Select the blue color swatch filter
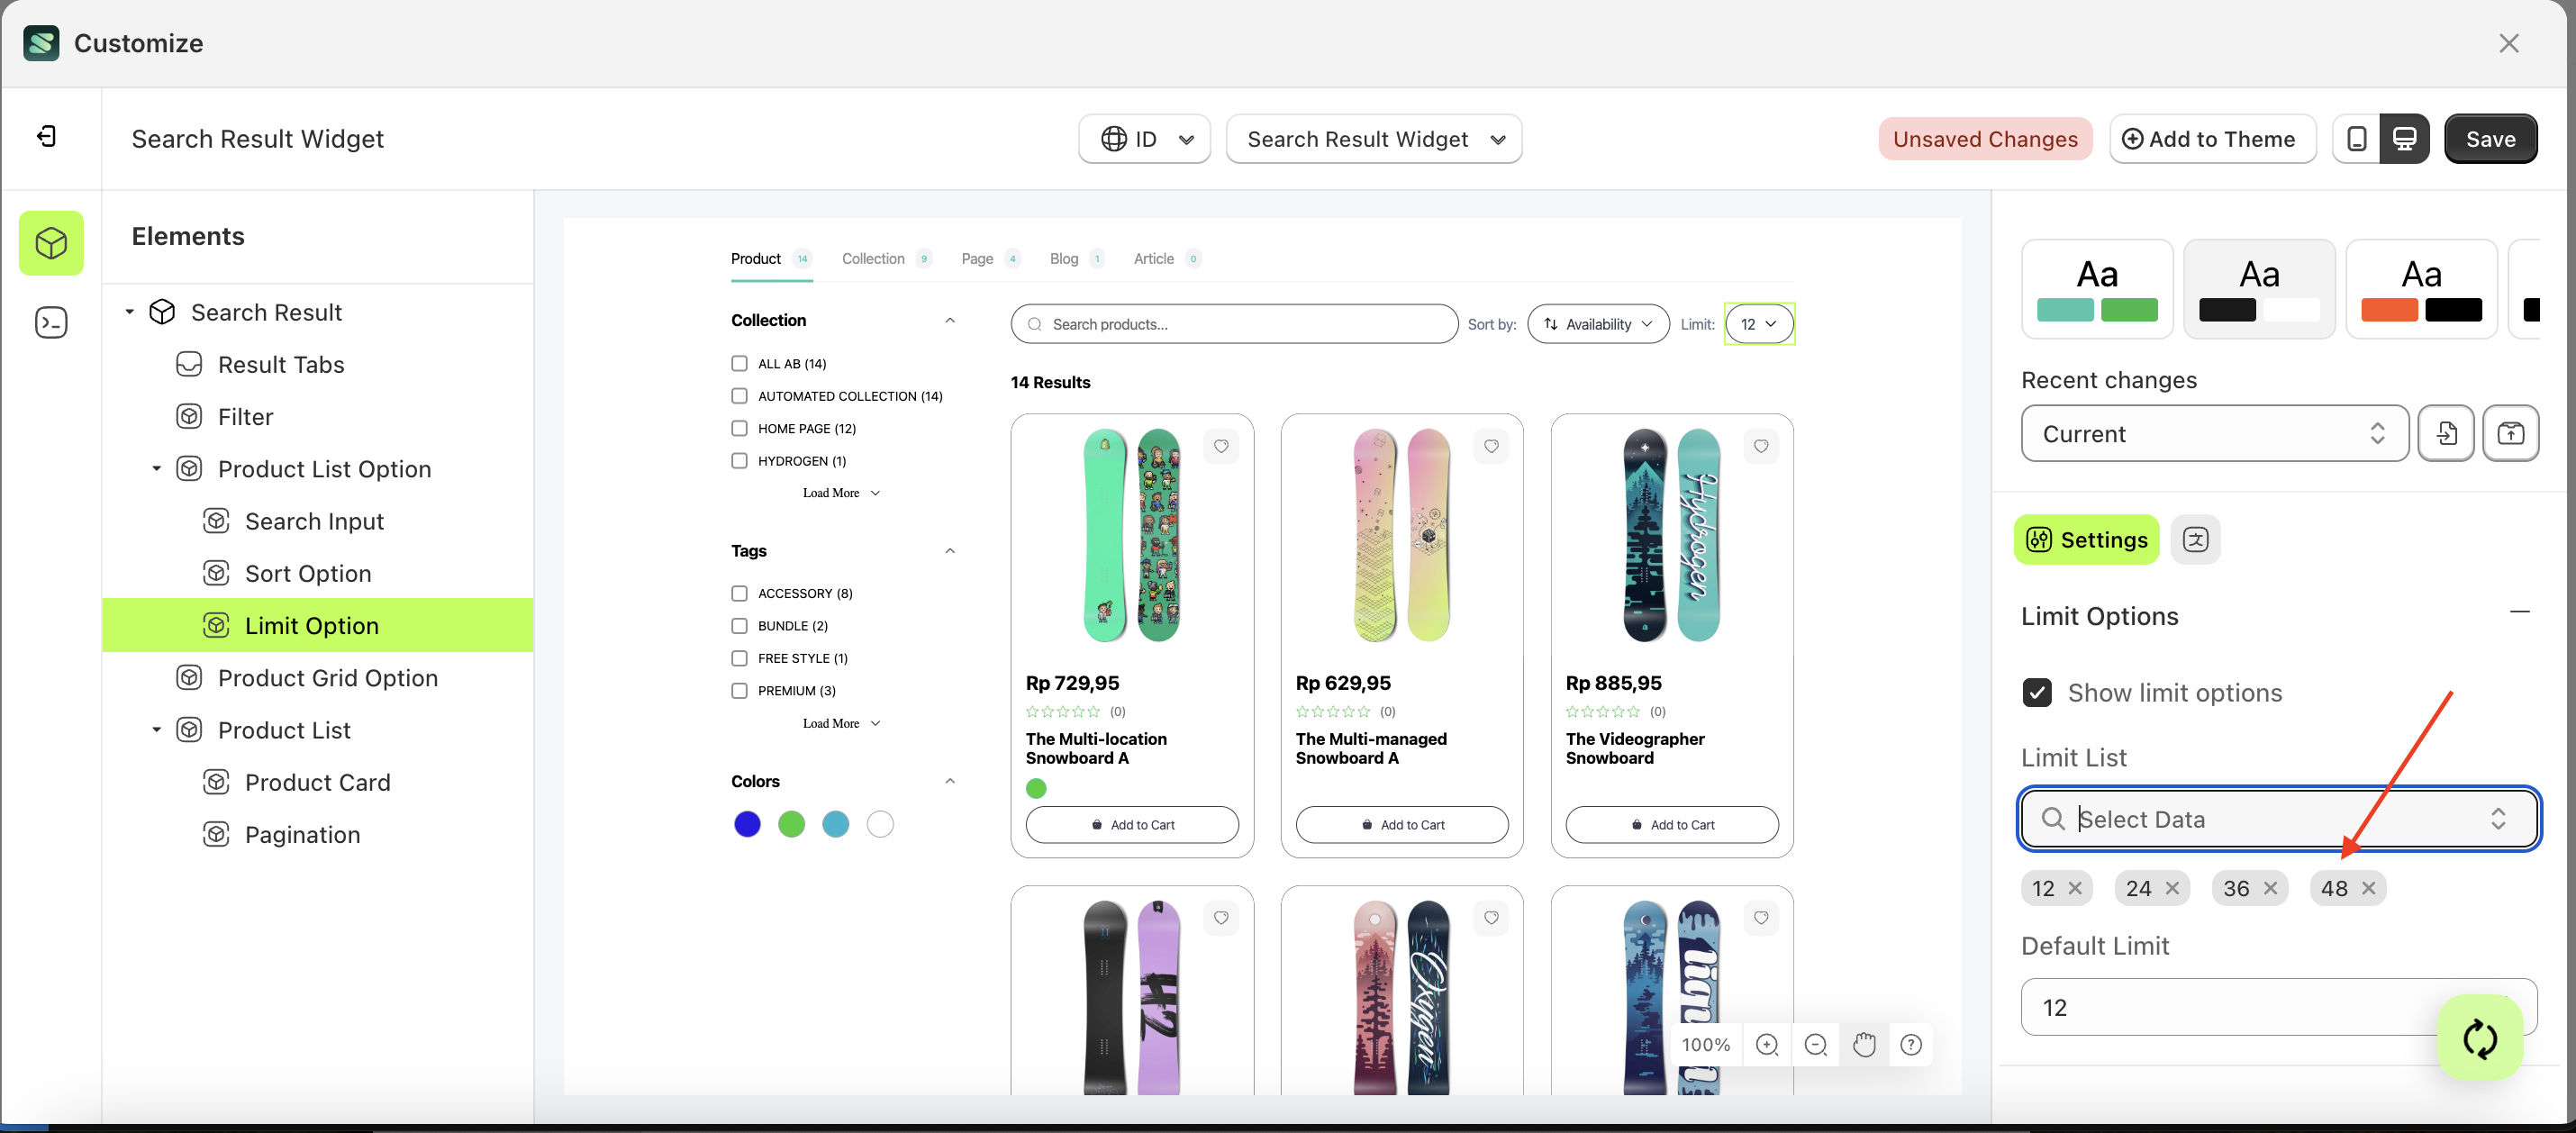 coord(747,823)
